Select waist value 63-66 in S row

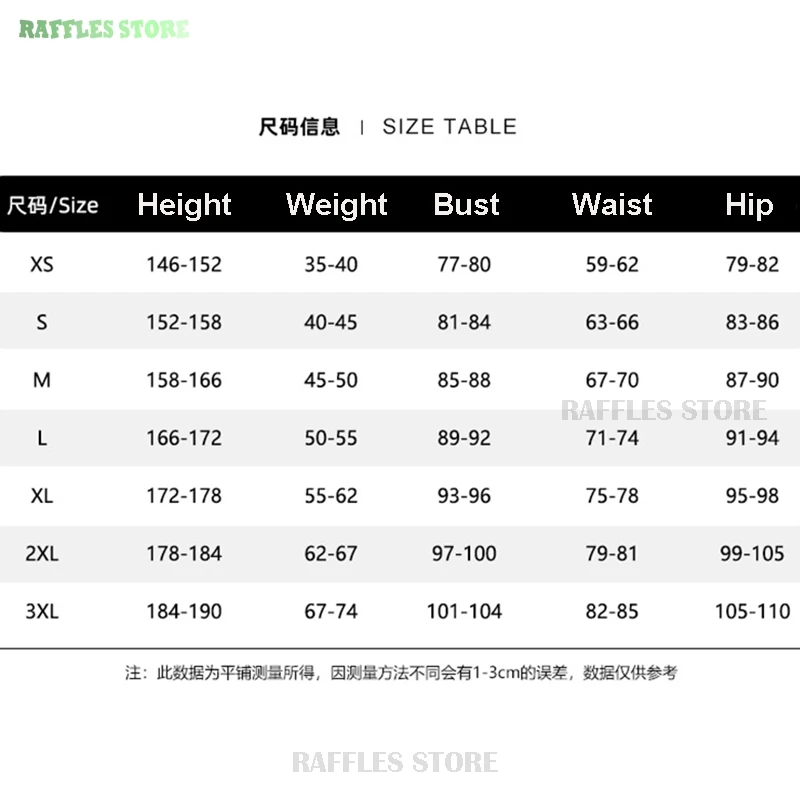coord(612,323)
